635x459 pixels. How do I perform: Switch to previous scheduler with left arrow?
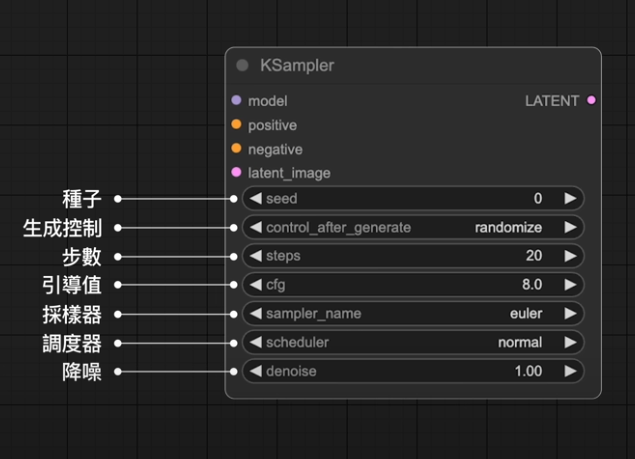pos(255,343)
